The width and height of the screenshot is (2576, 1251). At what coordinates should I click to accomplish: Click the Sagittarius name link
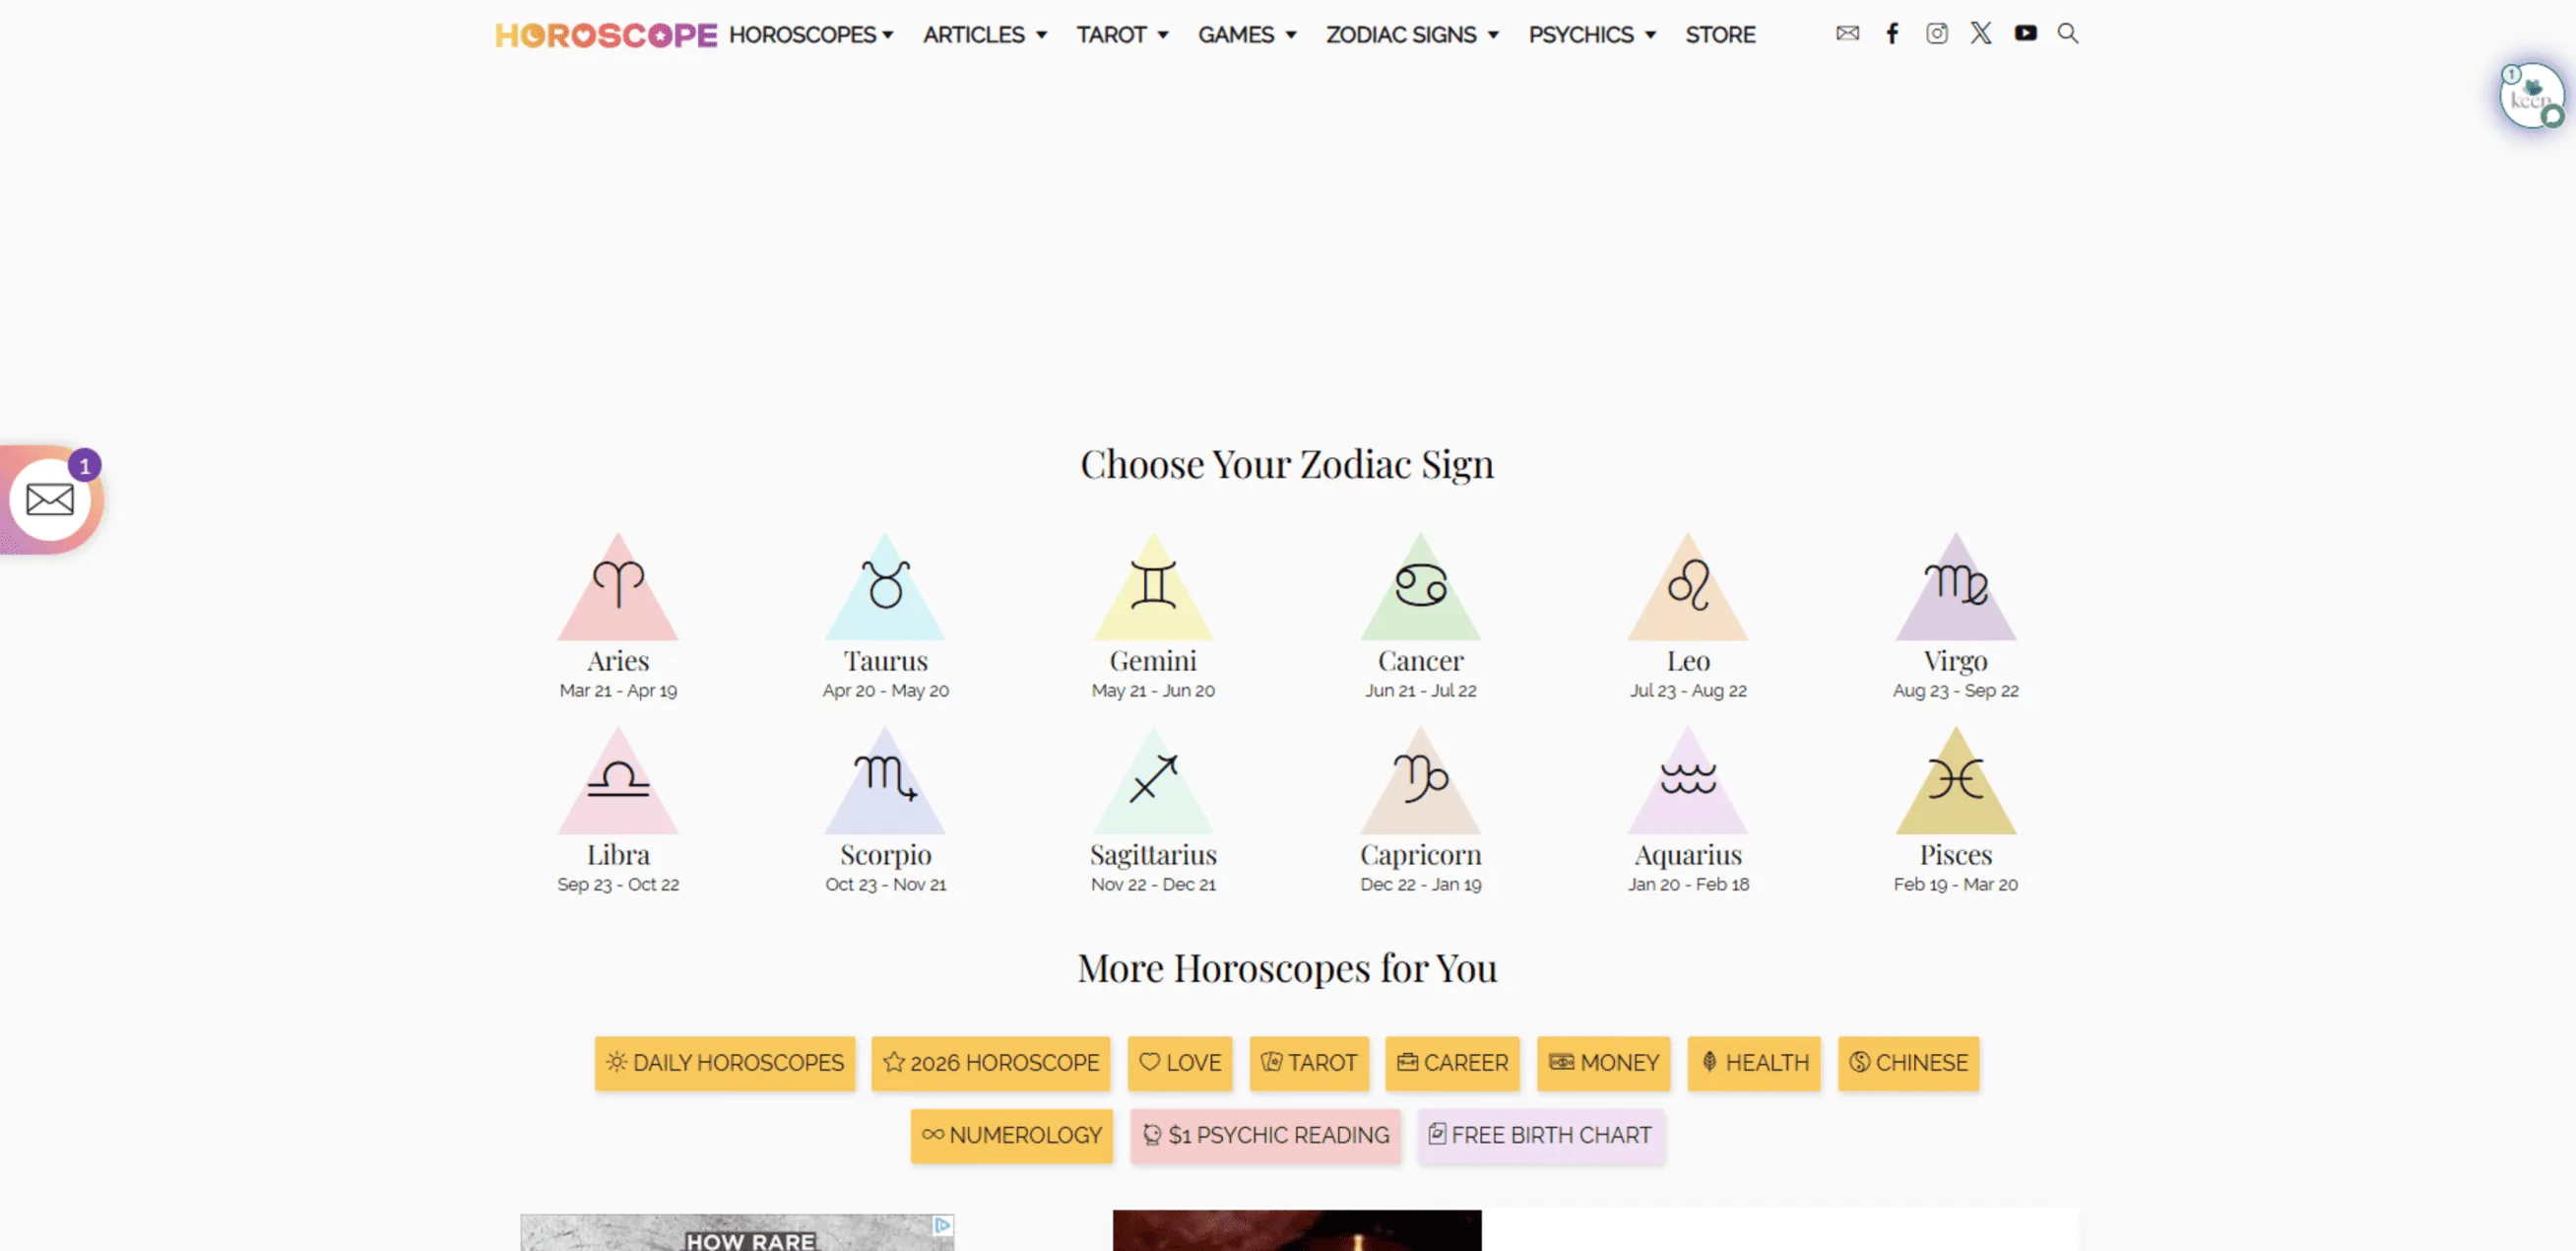[1153, 855]
